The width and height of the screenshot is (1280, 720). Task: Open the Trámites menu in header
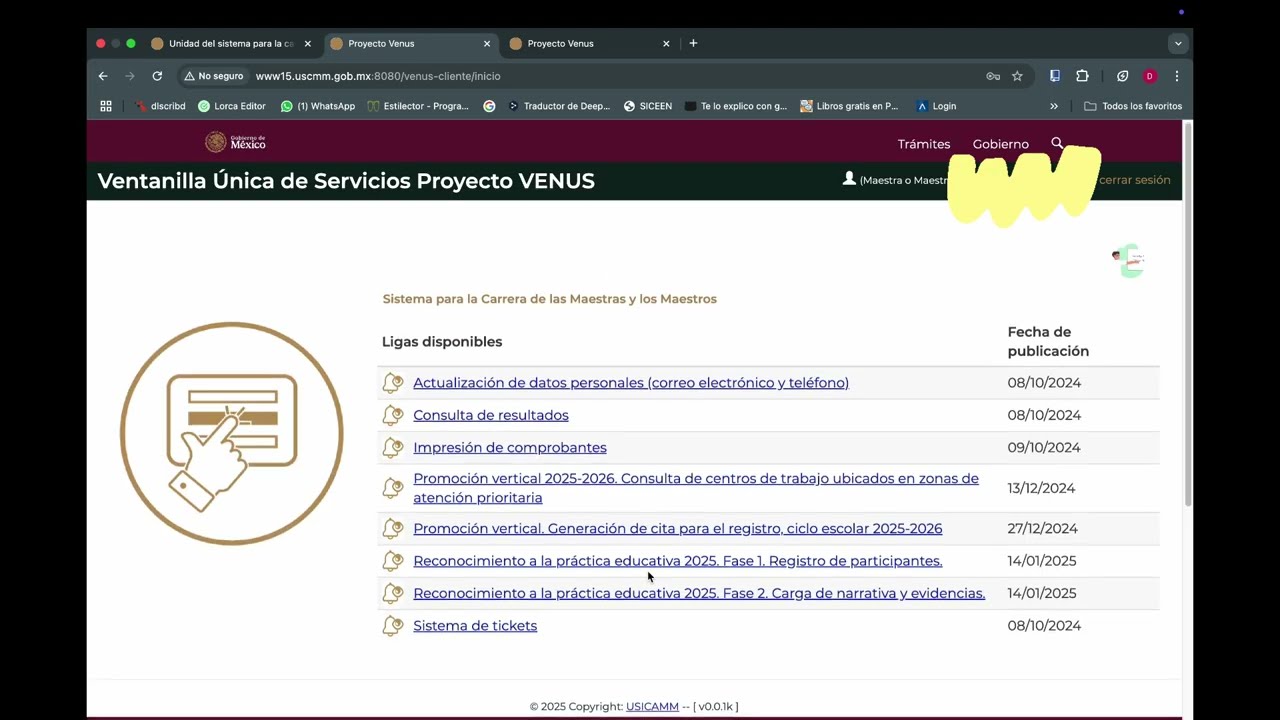924,144
